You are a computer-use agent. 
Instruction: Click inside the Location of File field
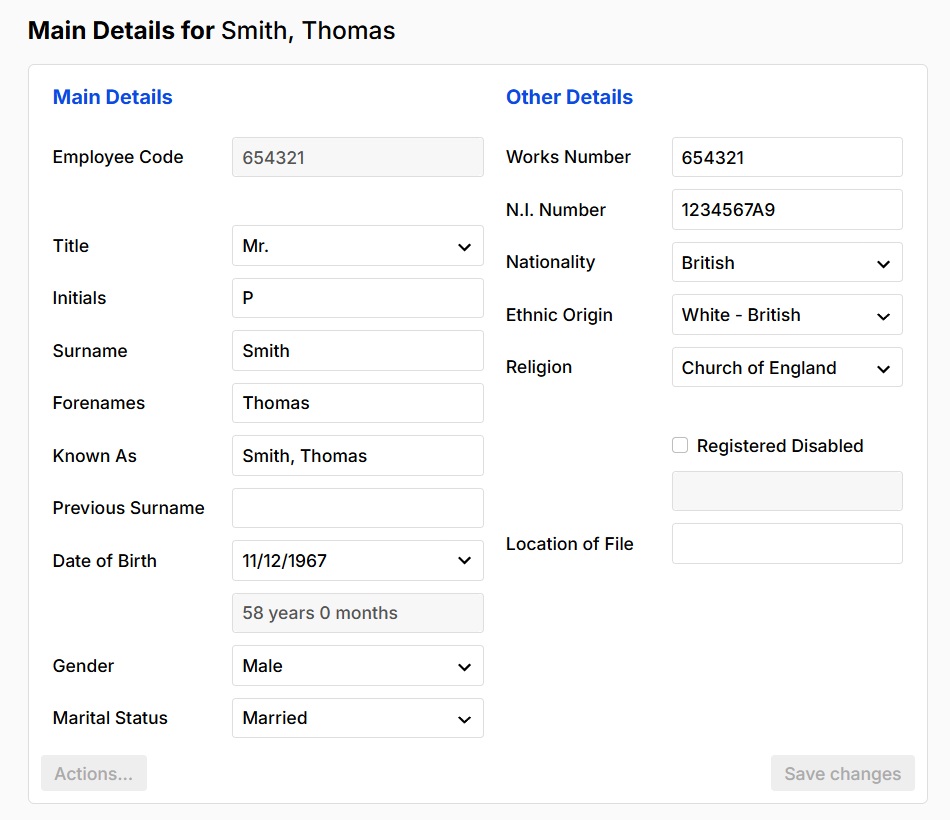(x=786, y=543)
